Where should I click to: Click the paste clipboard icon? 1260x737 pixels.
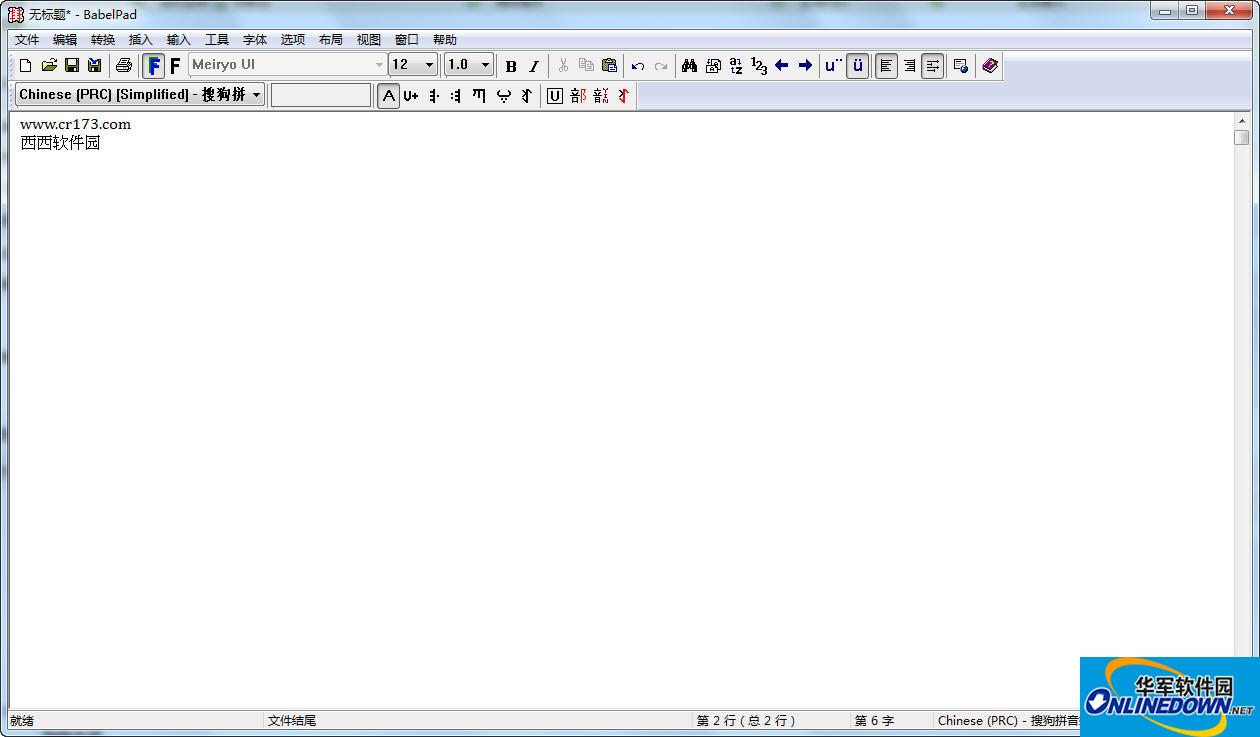coord(609,66)
